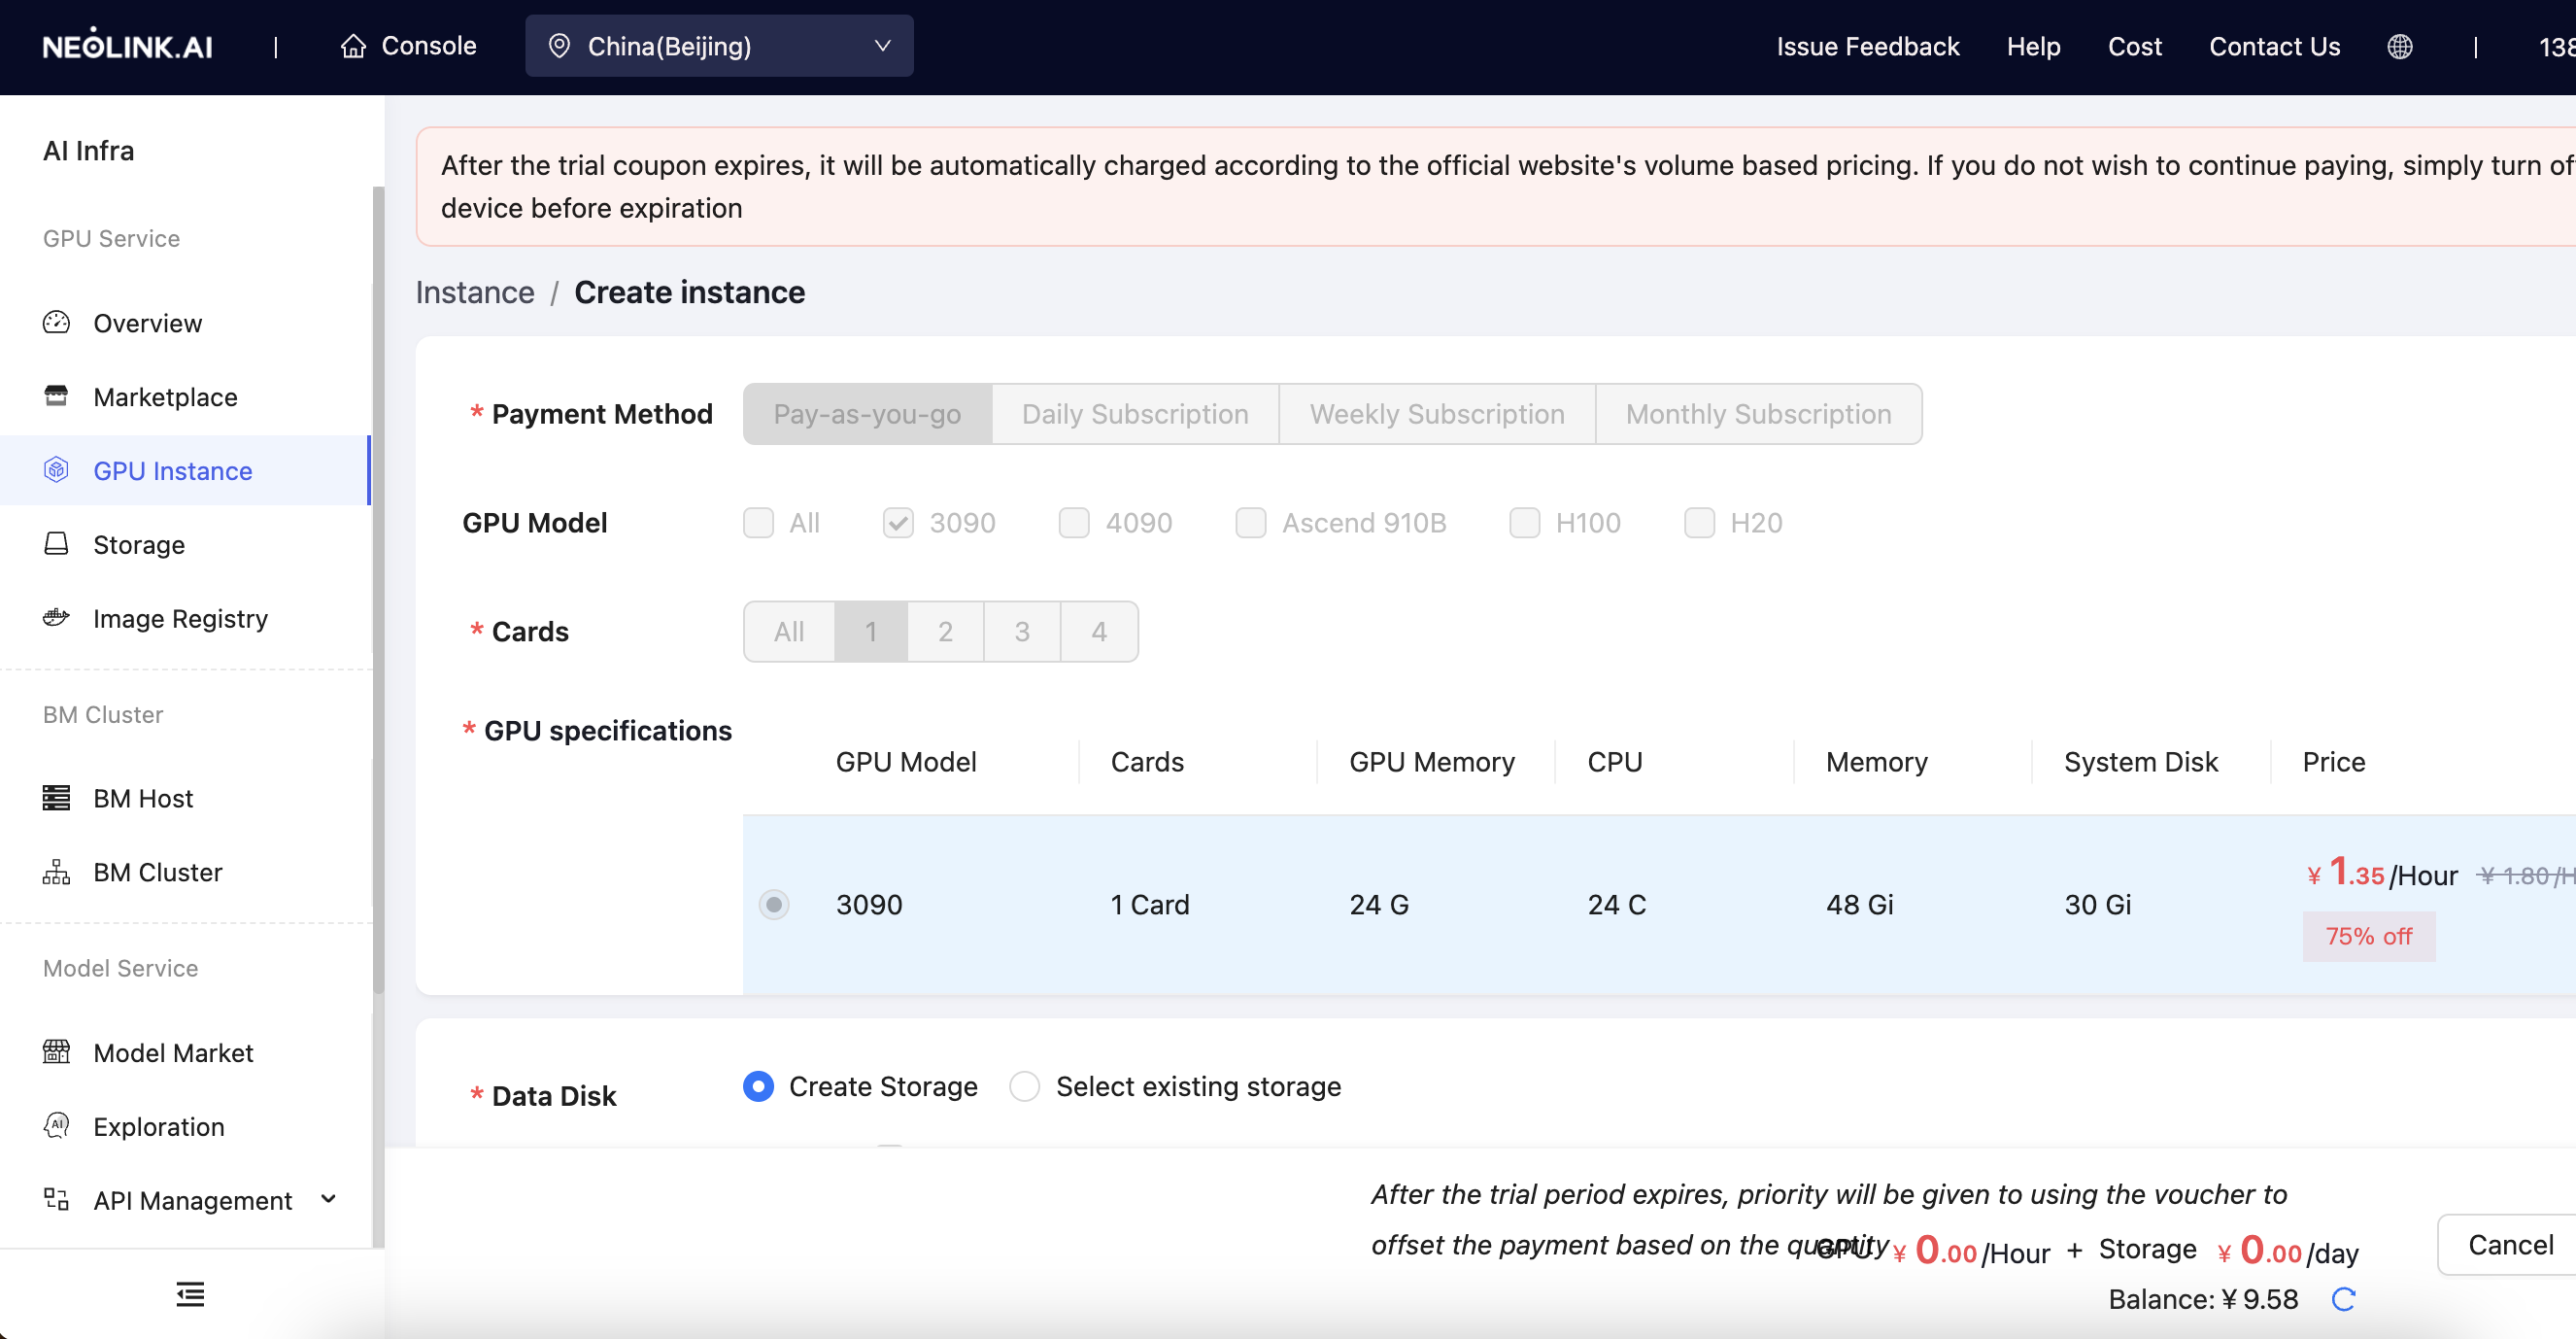Select Weekly Subscription payment method
The image size is (2576, 1339).
(x=1437, y=414)
